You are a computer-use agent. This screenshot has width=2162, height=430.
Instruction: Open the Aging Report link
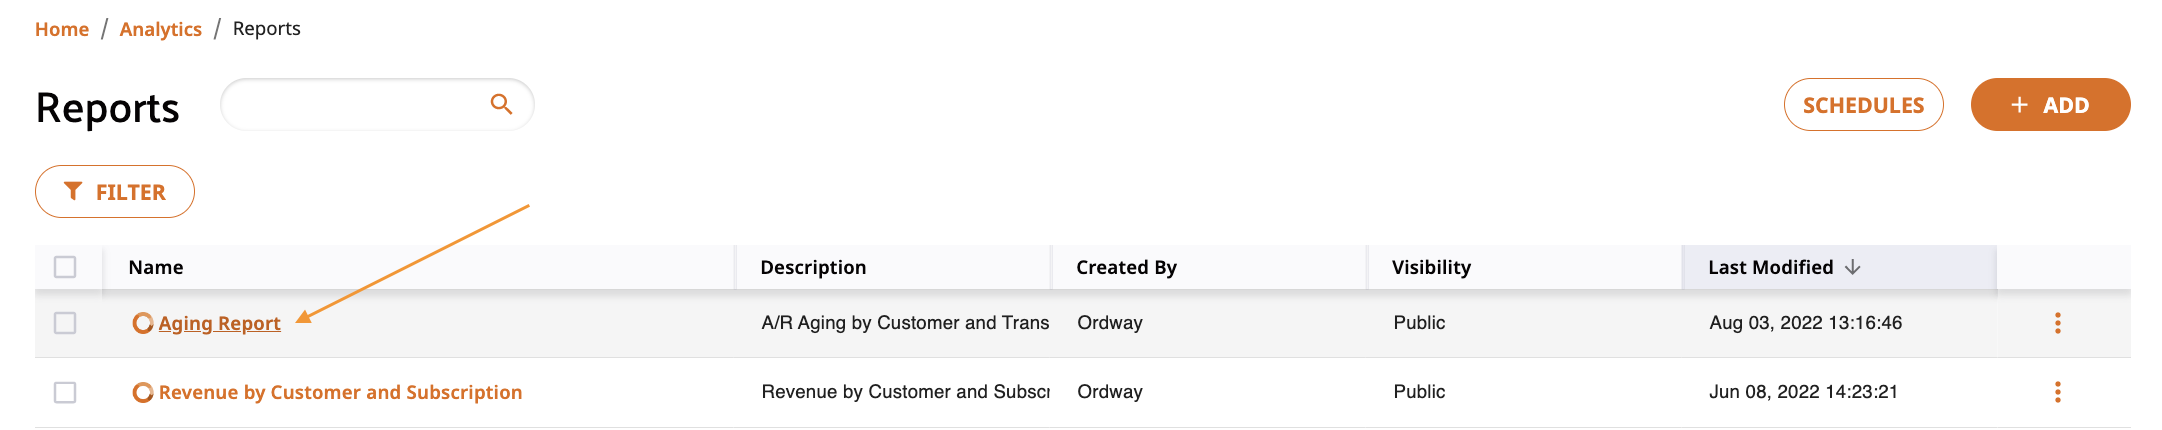click(219, 323)
